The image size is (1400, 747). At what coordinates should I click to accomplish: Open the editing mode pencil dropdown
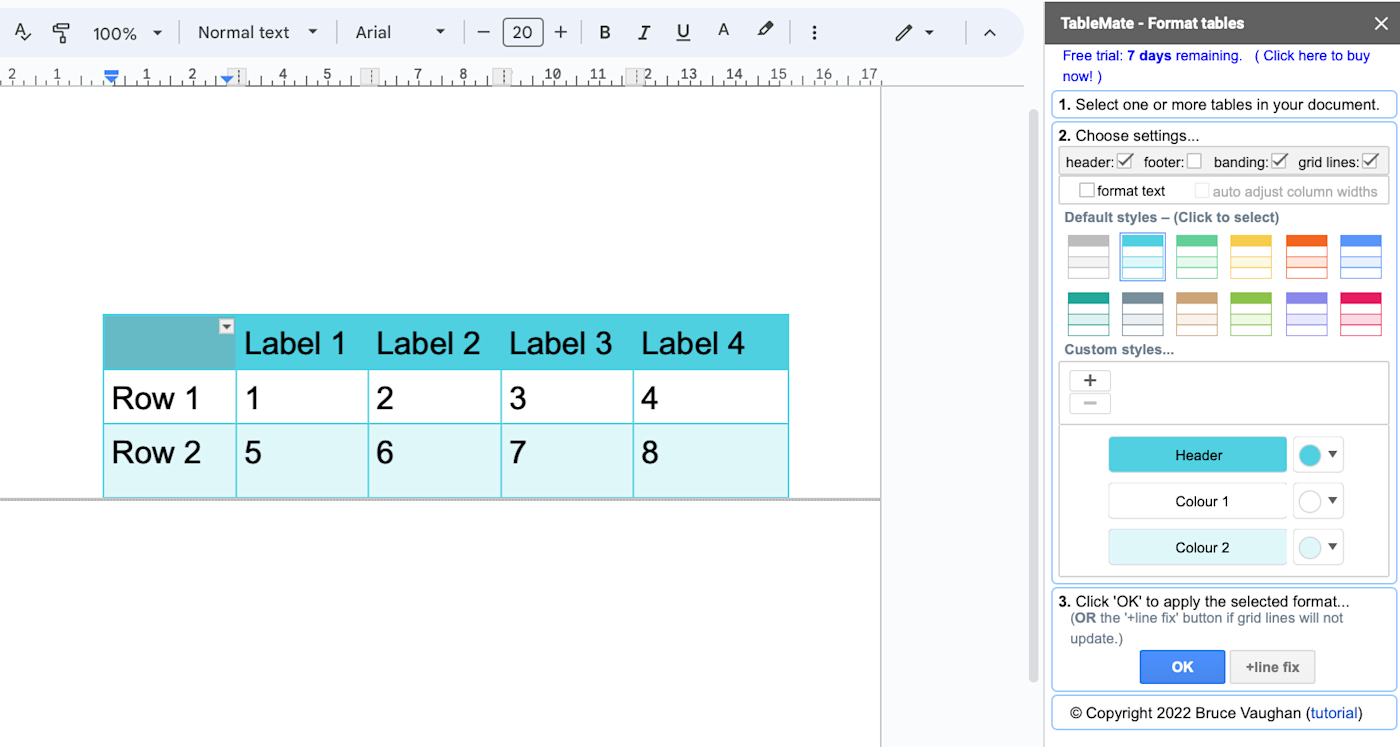[915, 33]
